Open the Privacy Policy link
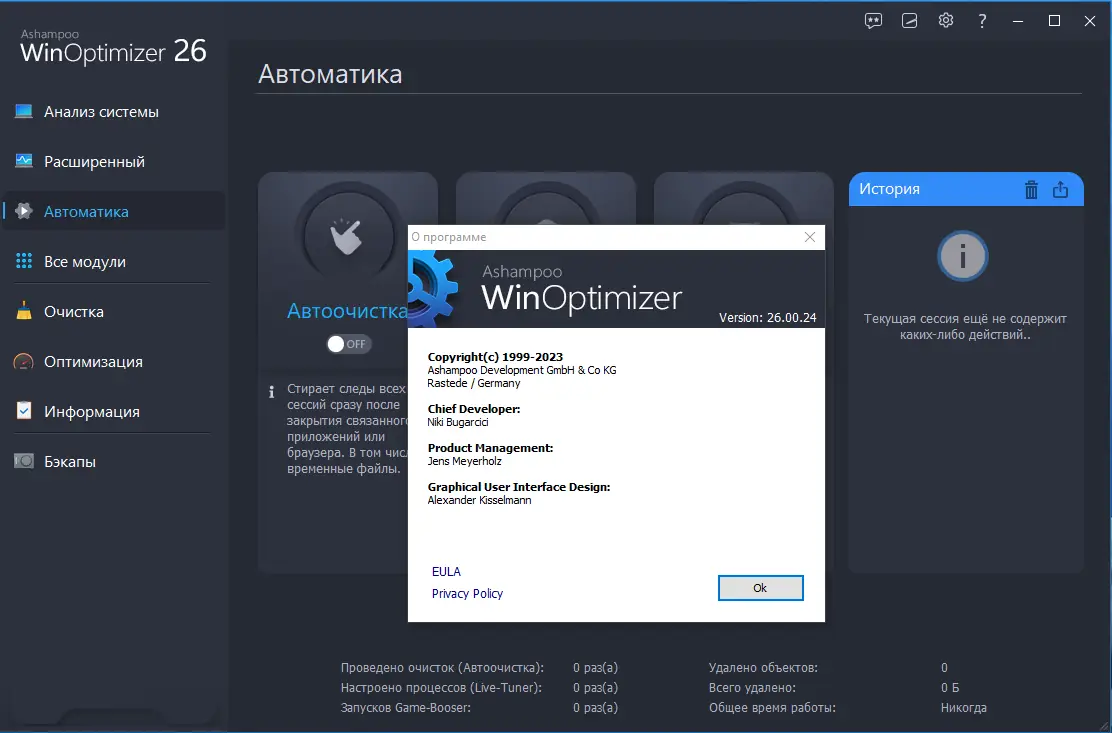Screen dimensions: 1112x733 467,593
